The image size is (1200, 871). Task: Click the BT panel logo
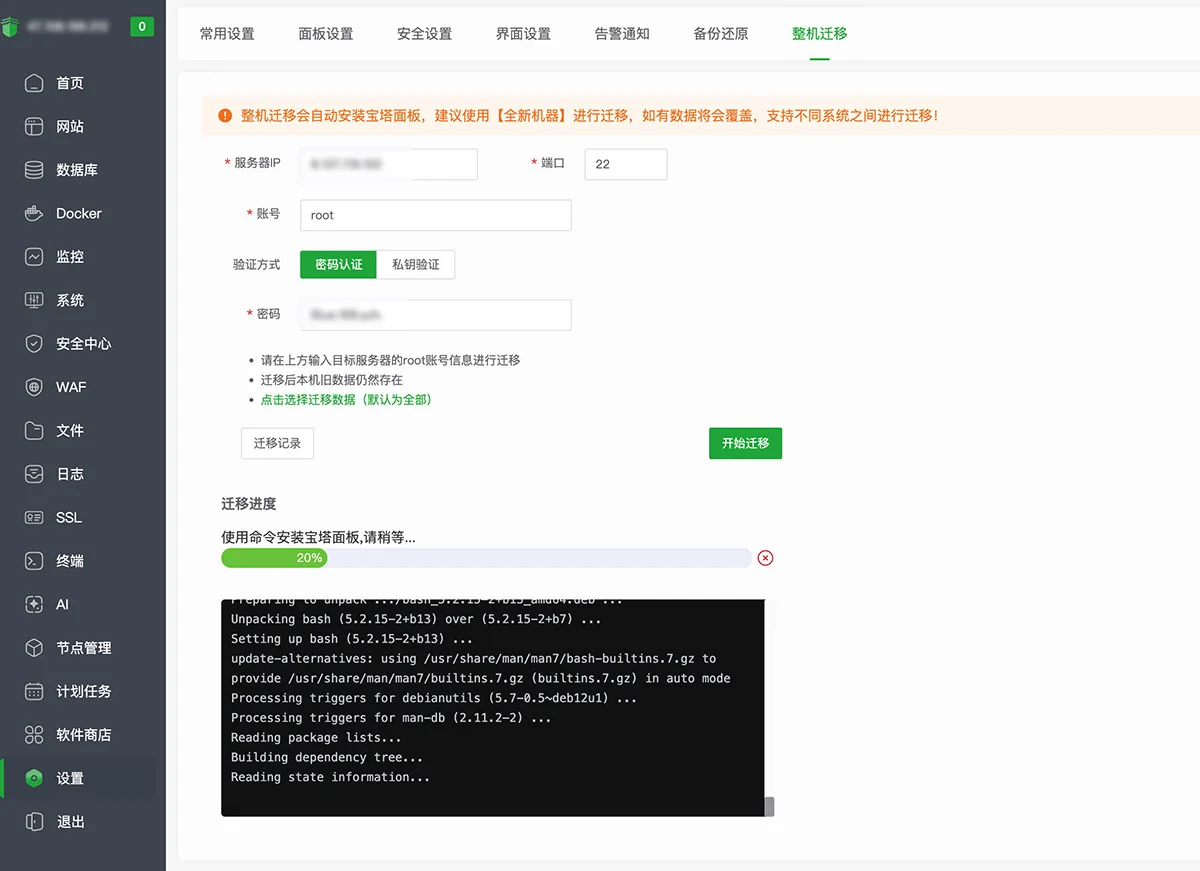(9, 27)
